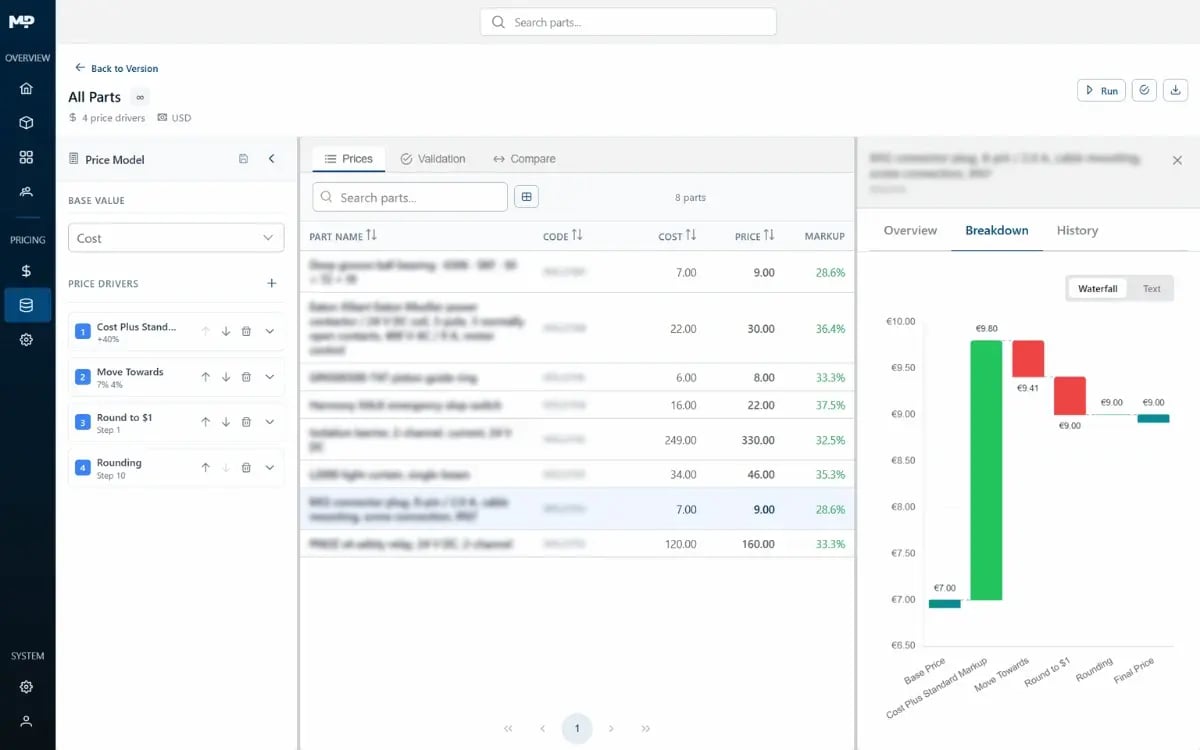
Task: Click the Back to Version link
Action: point(116,68)
